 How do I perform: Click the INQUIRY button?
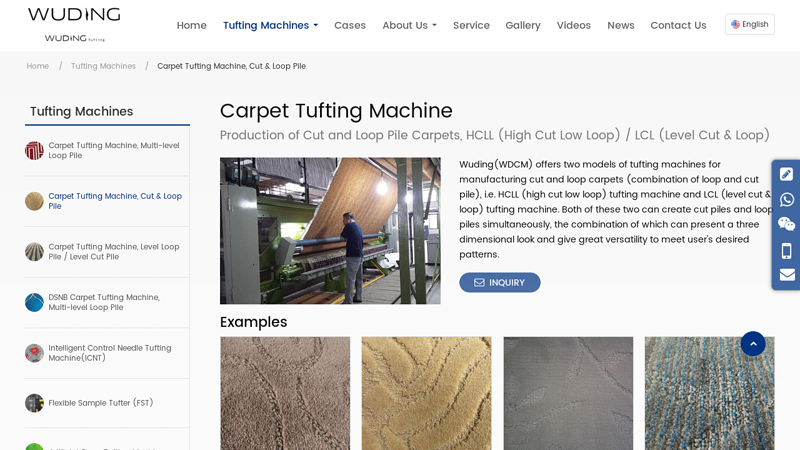pyautogui.click(x=499, y=282)
